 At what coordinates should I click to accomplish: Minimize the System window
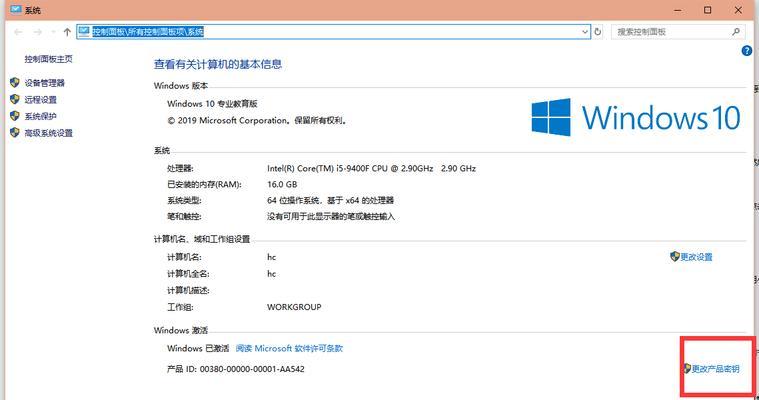point(678,10)
